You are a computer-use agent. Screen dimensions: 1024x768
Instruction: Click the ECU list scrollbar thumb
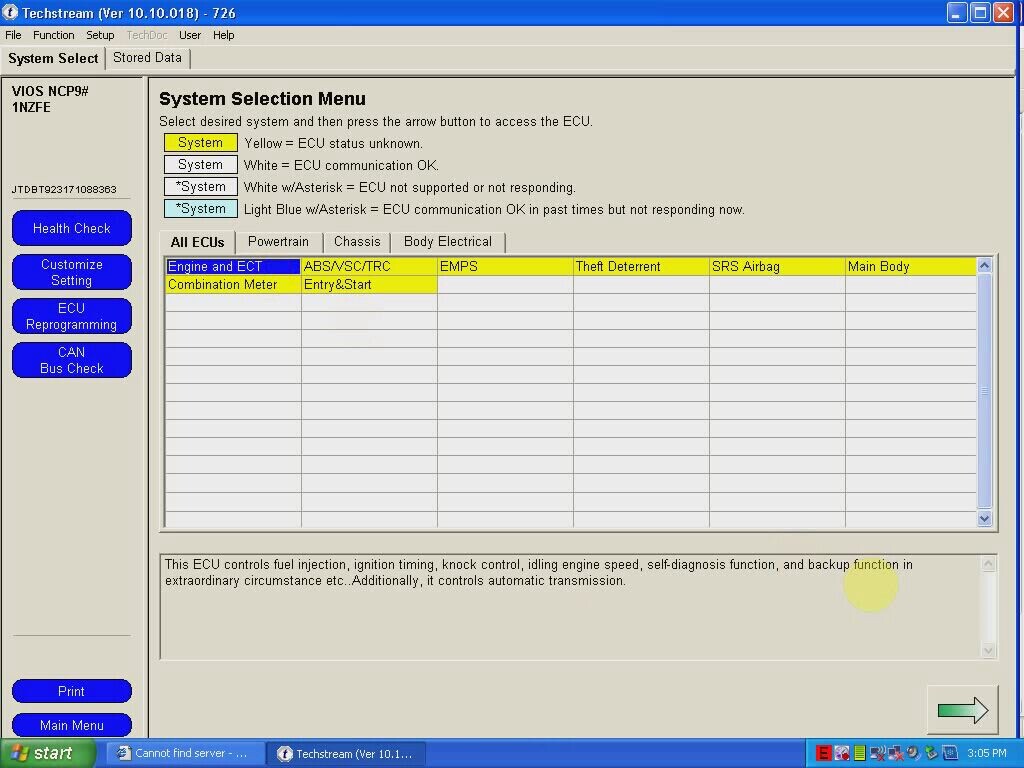985,391
